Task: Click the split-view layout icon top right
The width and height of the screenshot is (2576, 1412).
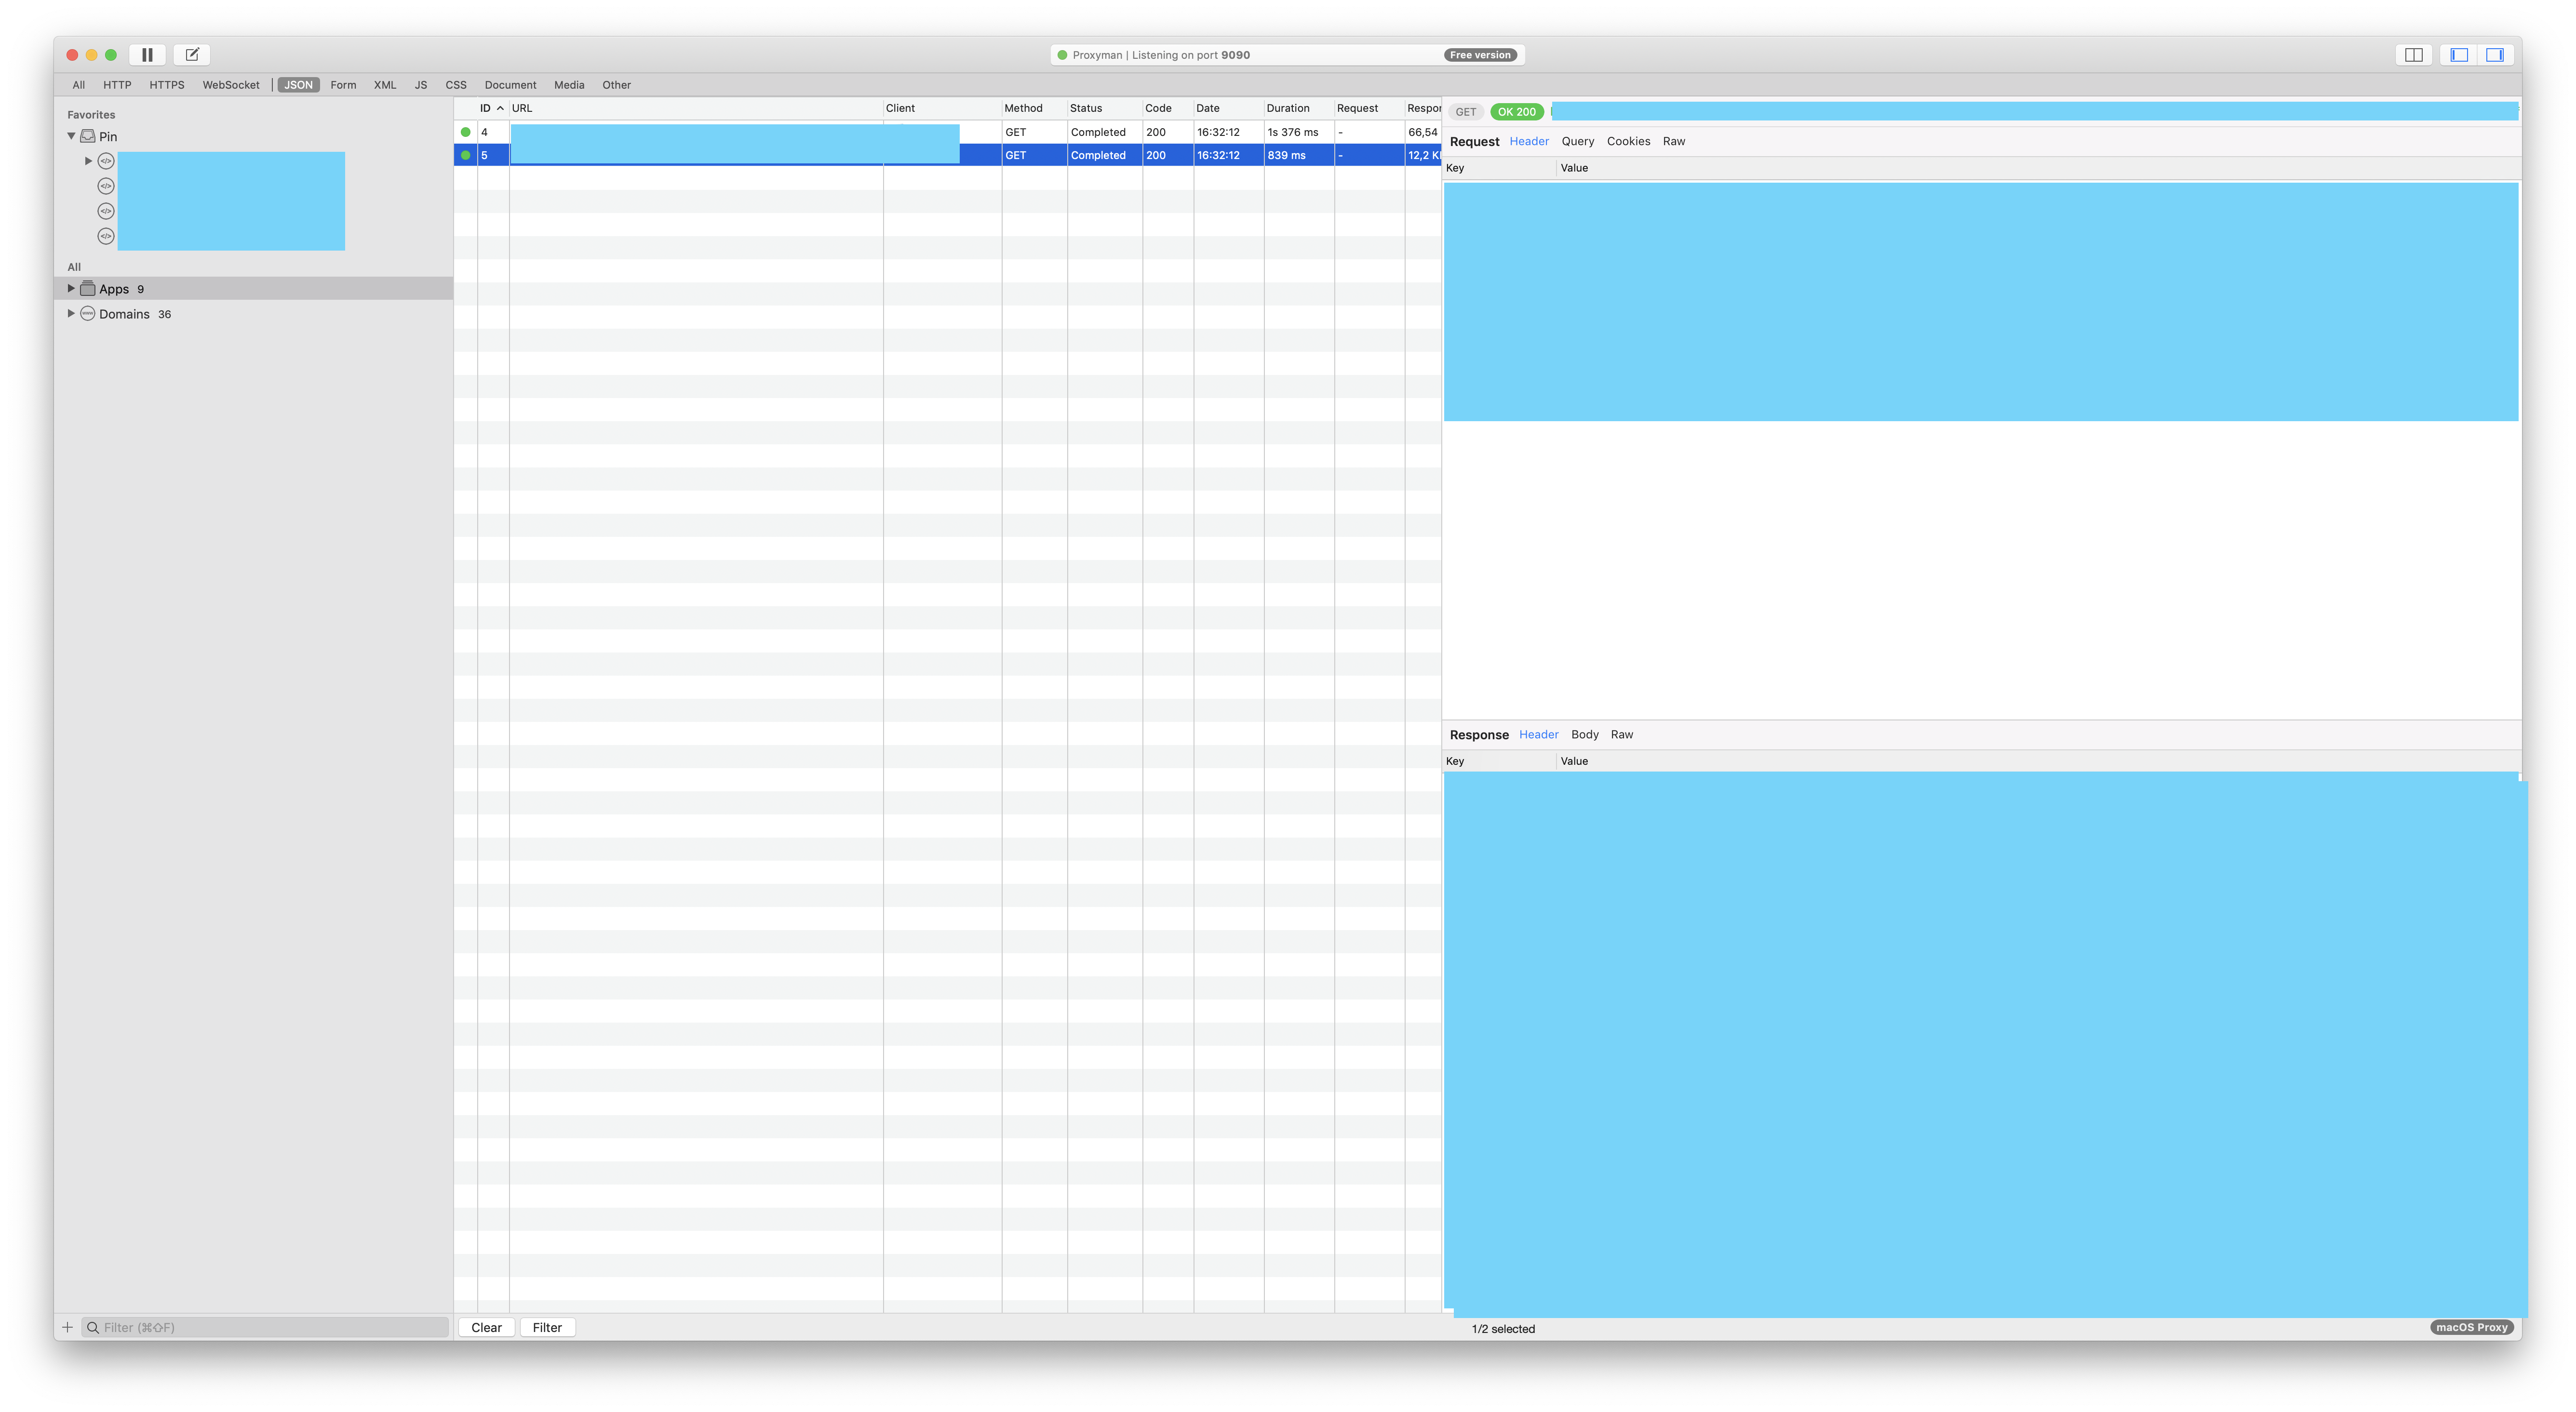Action: [2414, 55]
